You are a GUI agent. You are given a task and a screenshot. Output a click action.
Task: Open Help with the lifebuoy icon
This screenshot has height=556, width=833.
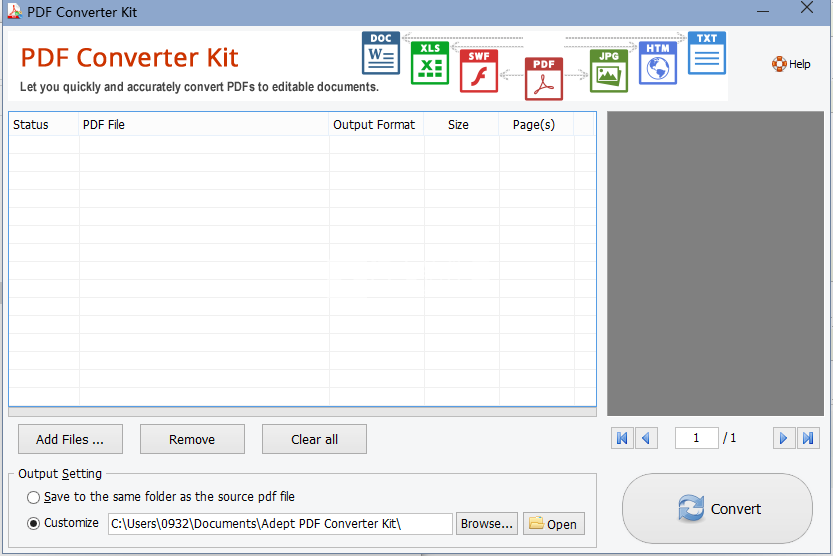pyautogui.click(x=791, y=64)
